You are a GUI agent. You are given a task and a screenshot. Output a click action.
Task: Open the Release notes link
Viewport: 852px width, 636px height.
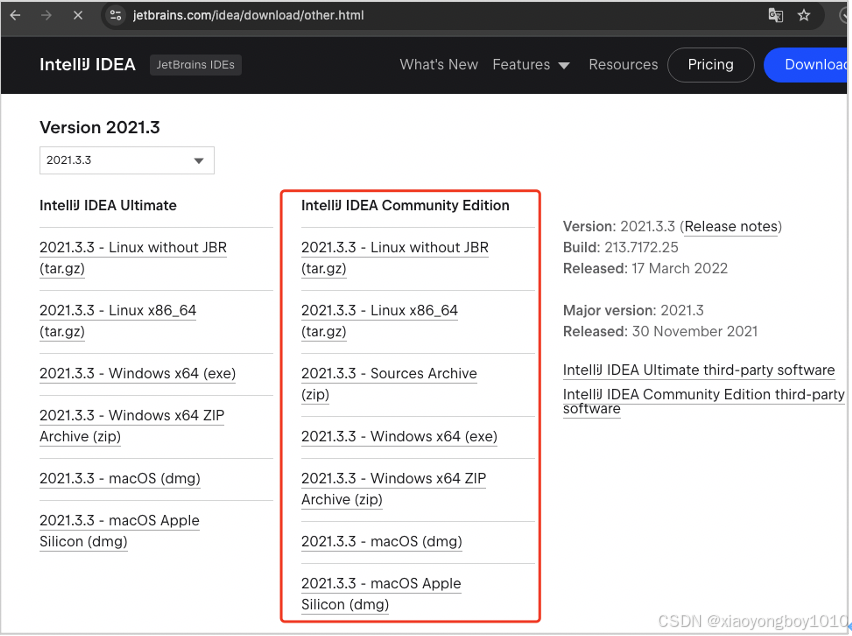731,226
